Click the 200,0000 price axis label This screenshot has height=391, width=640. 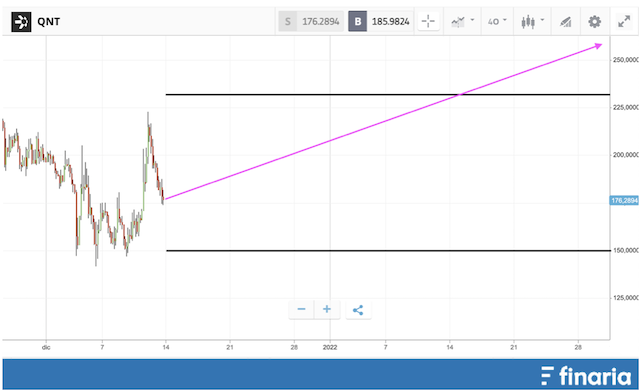tap(625, 155)
